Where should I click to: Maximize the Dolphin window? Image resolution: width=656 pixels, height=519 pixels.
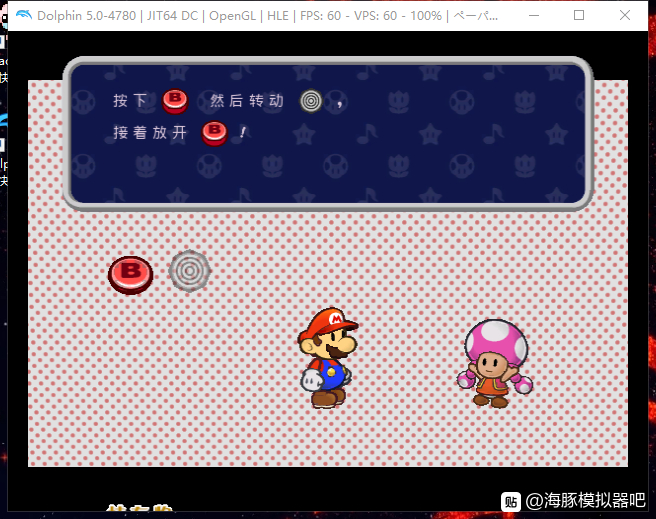[579, 15]
